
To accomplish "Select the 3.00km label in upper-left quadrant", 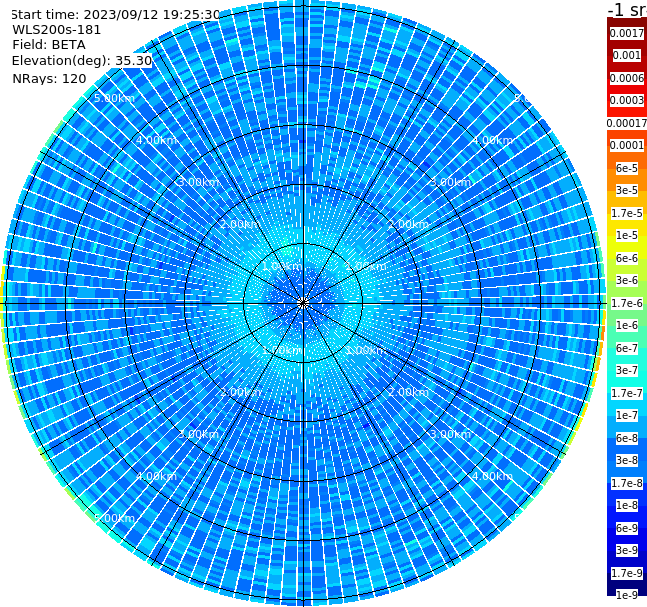I will (198, 182).
